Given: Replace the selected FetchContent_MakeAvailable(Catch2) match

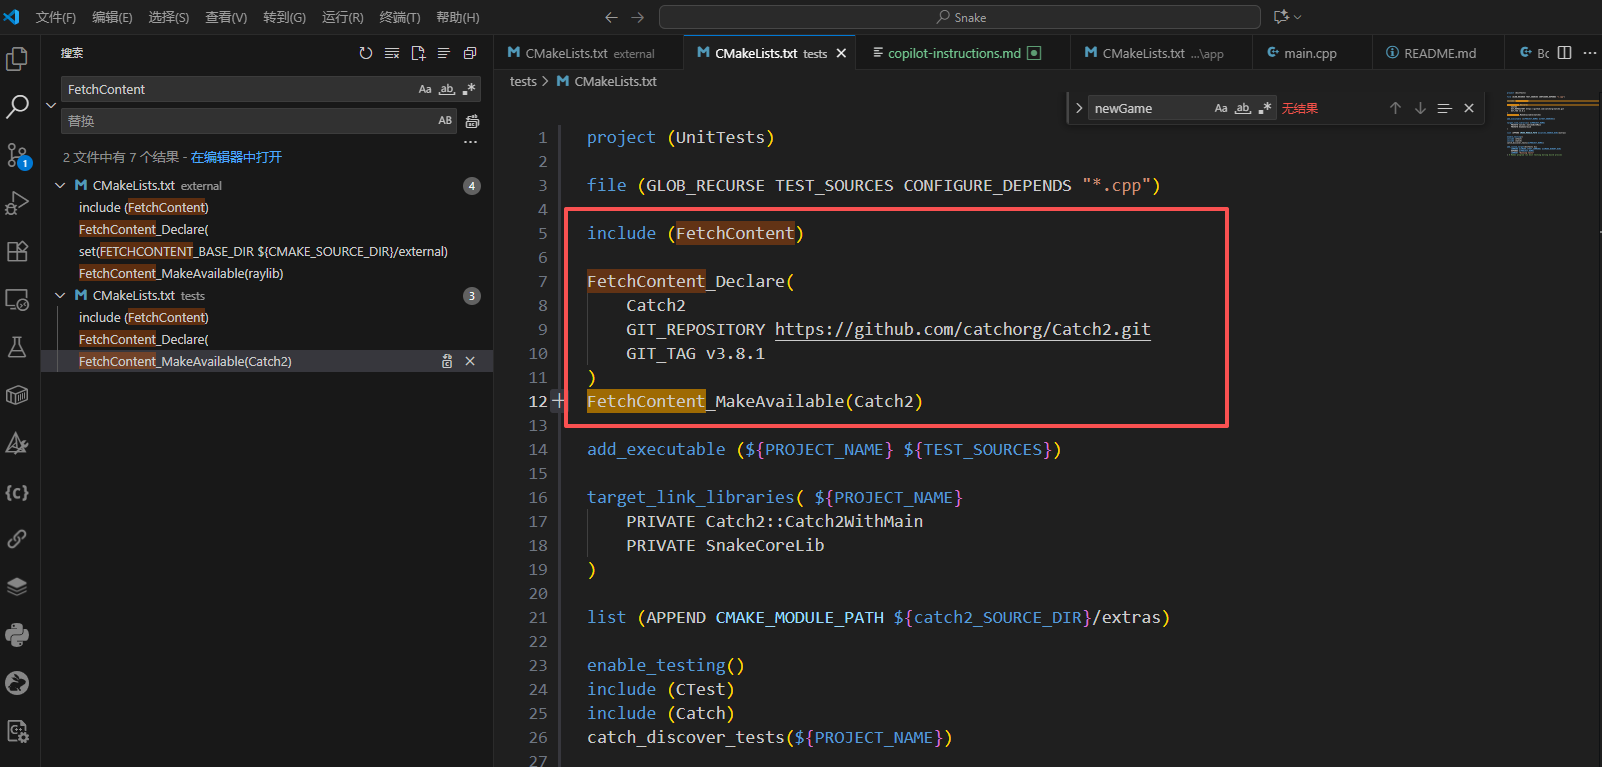Looking at the screenshot, I should pos(447,361).
